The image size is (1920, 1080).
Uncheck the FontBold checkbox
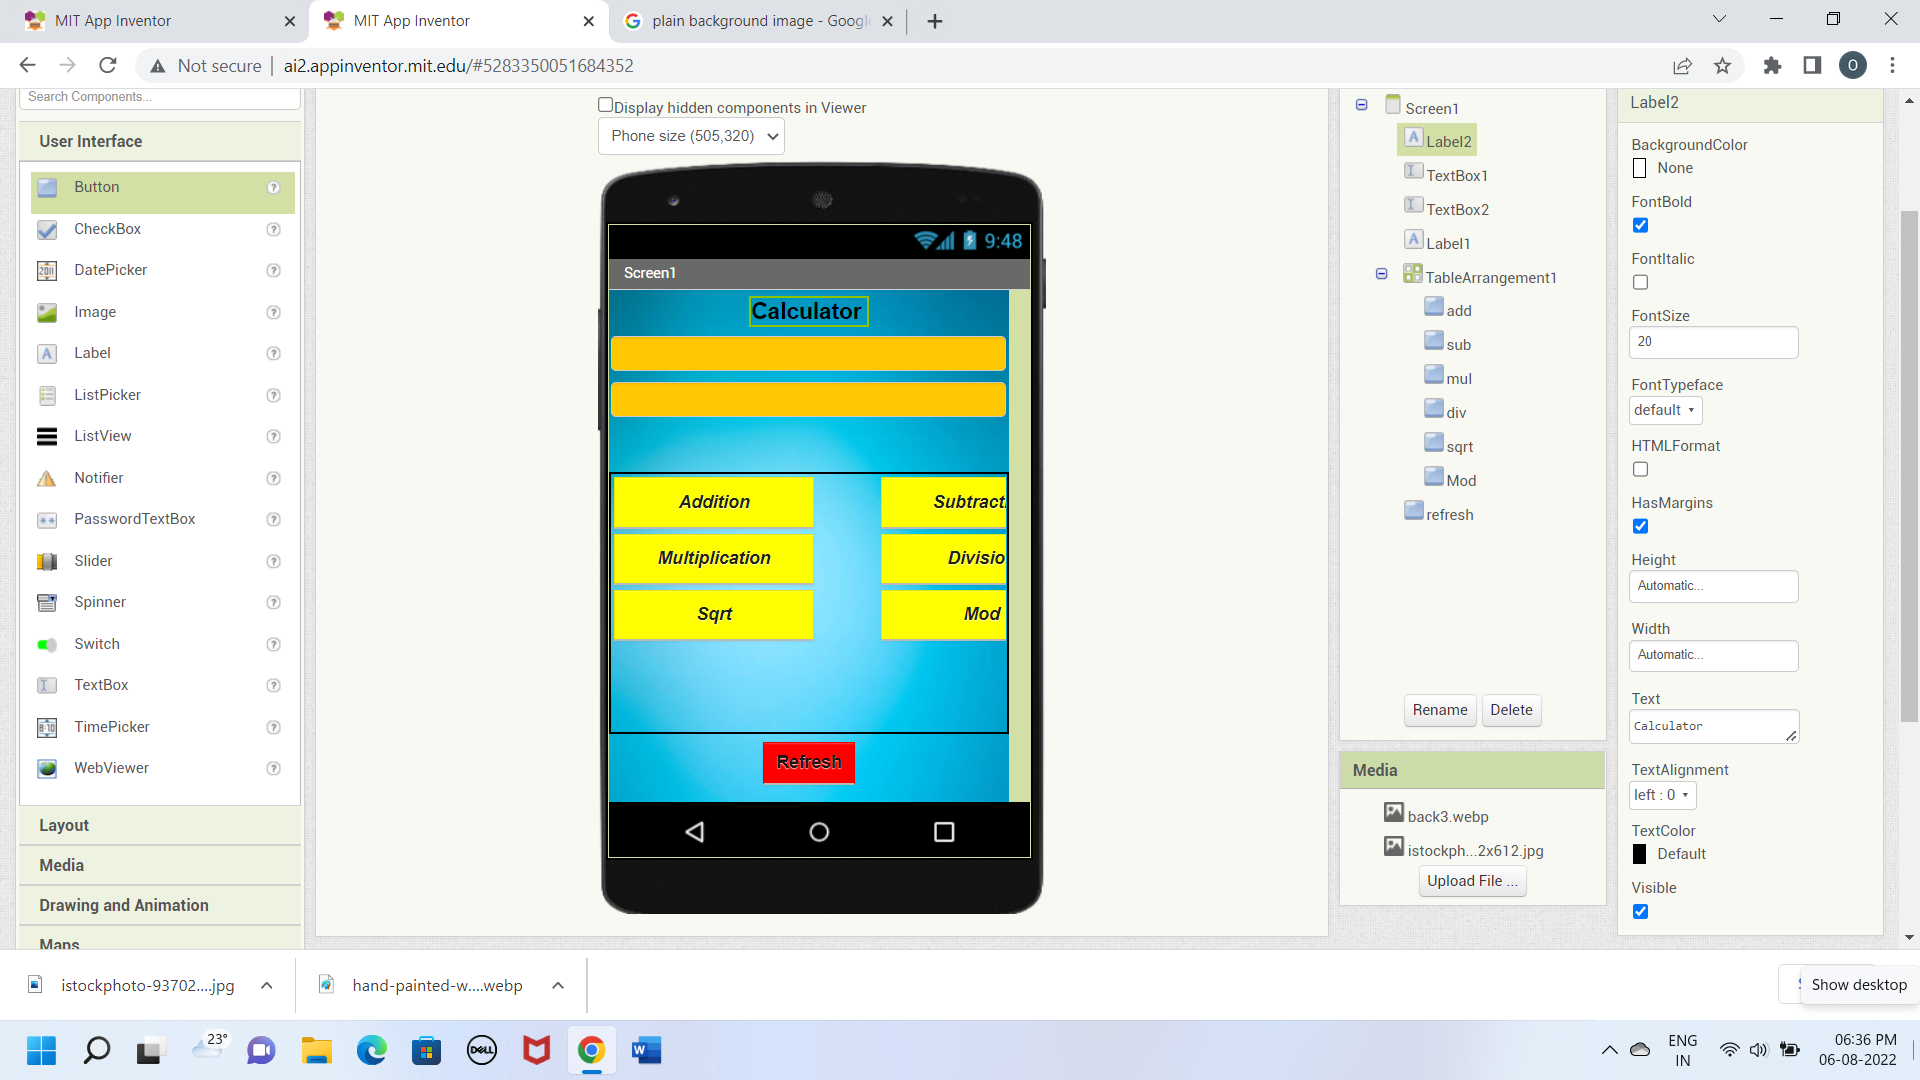[x=1640, y=225]
